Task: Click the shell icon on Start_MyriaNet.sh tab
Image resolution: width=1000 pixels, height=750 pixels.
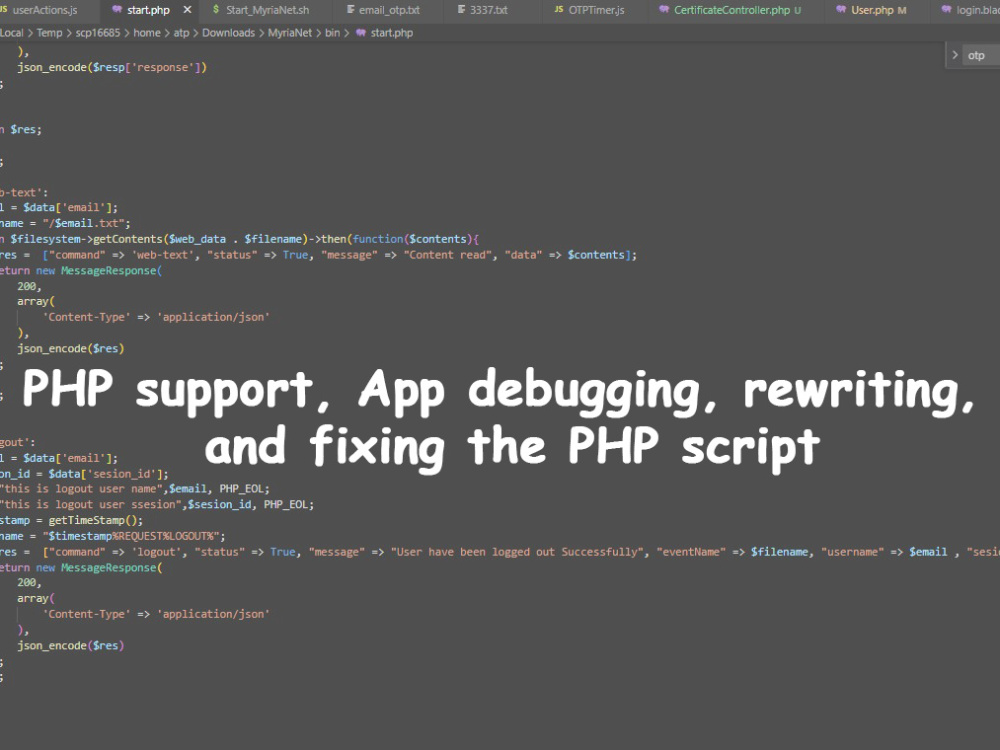Action: pyautogui.click(x=216, y=10)
